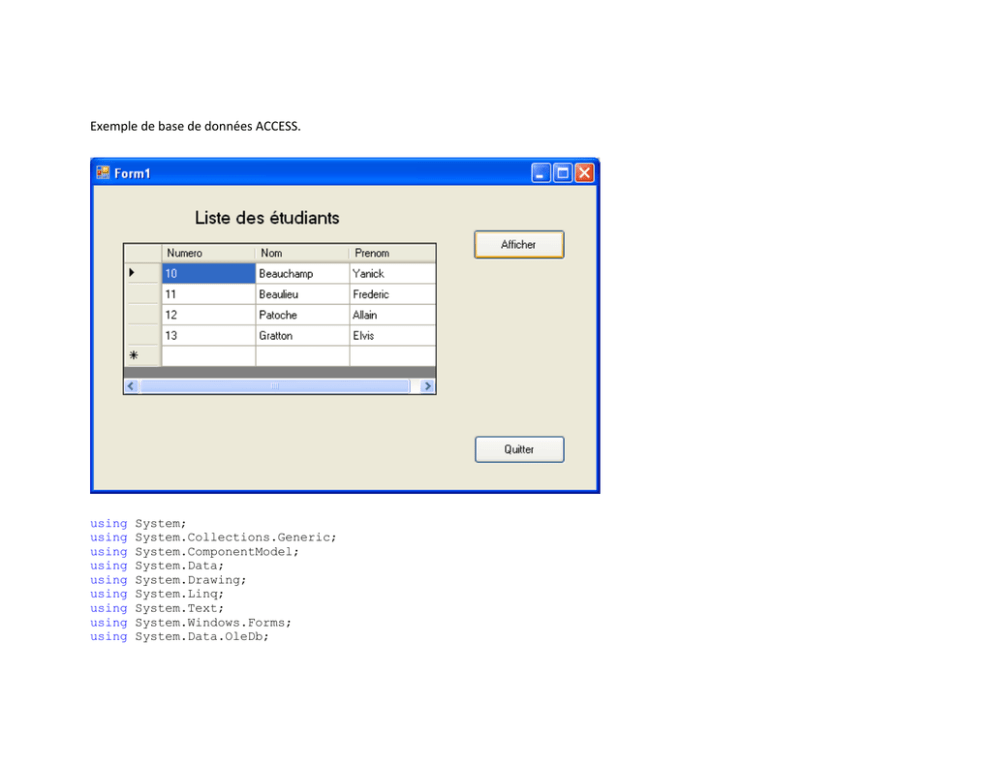This screenshot has width=992, height=766.
Task: Click 'using System.Collections.Generic;' code line
Action: tap(213, 537)
